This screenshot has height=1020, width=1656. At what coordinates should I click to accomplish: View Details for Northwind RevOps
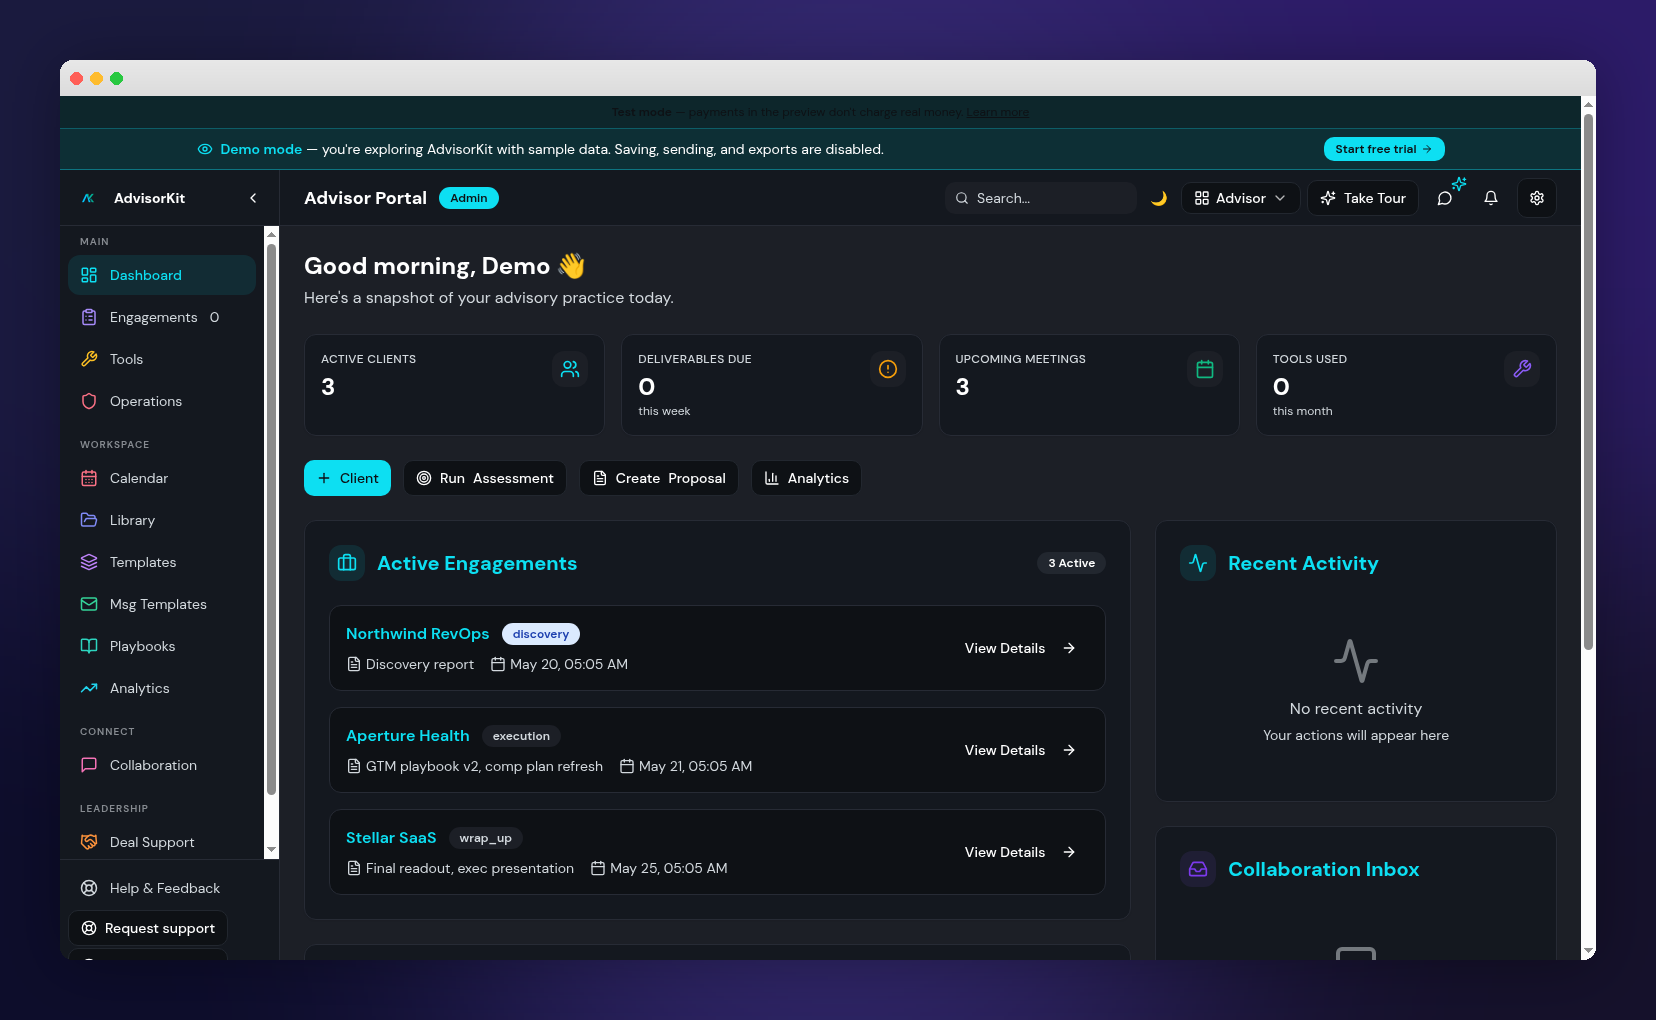click(x=1020, y=648)
